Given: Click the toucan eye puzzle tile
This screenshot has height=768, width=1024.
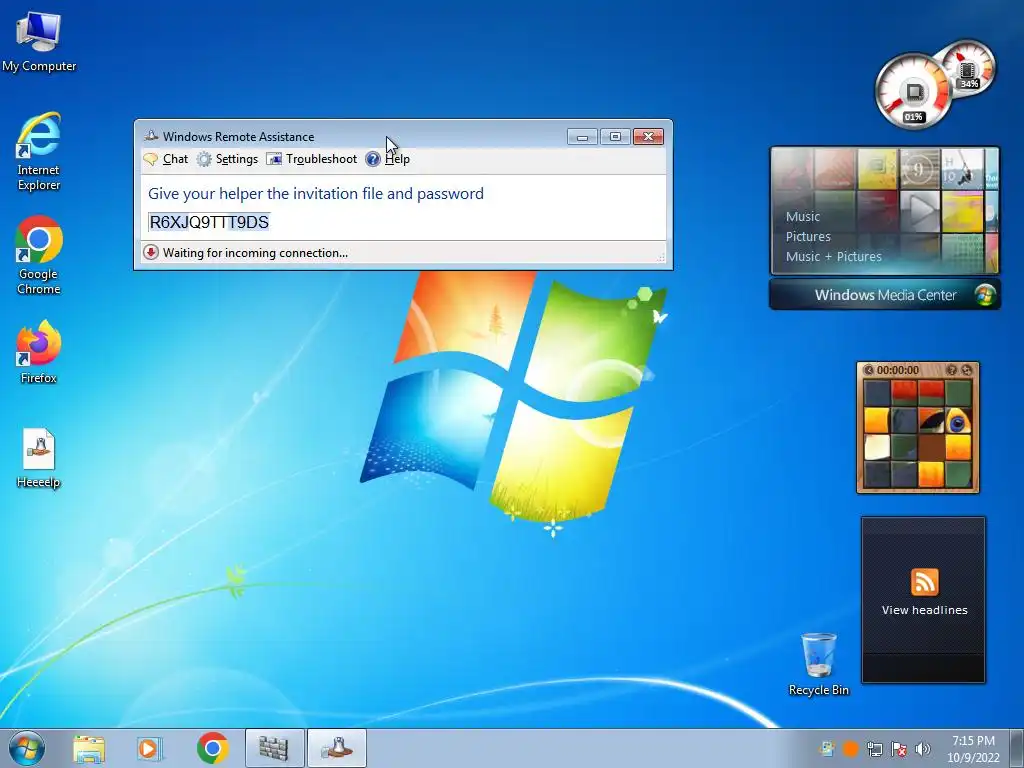Looking at the screenshot, I should pos(958,421).
